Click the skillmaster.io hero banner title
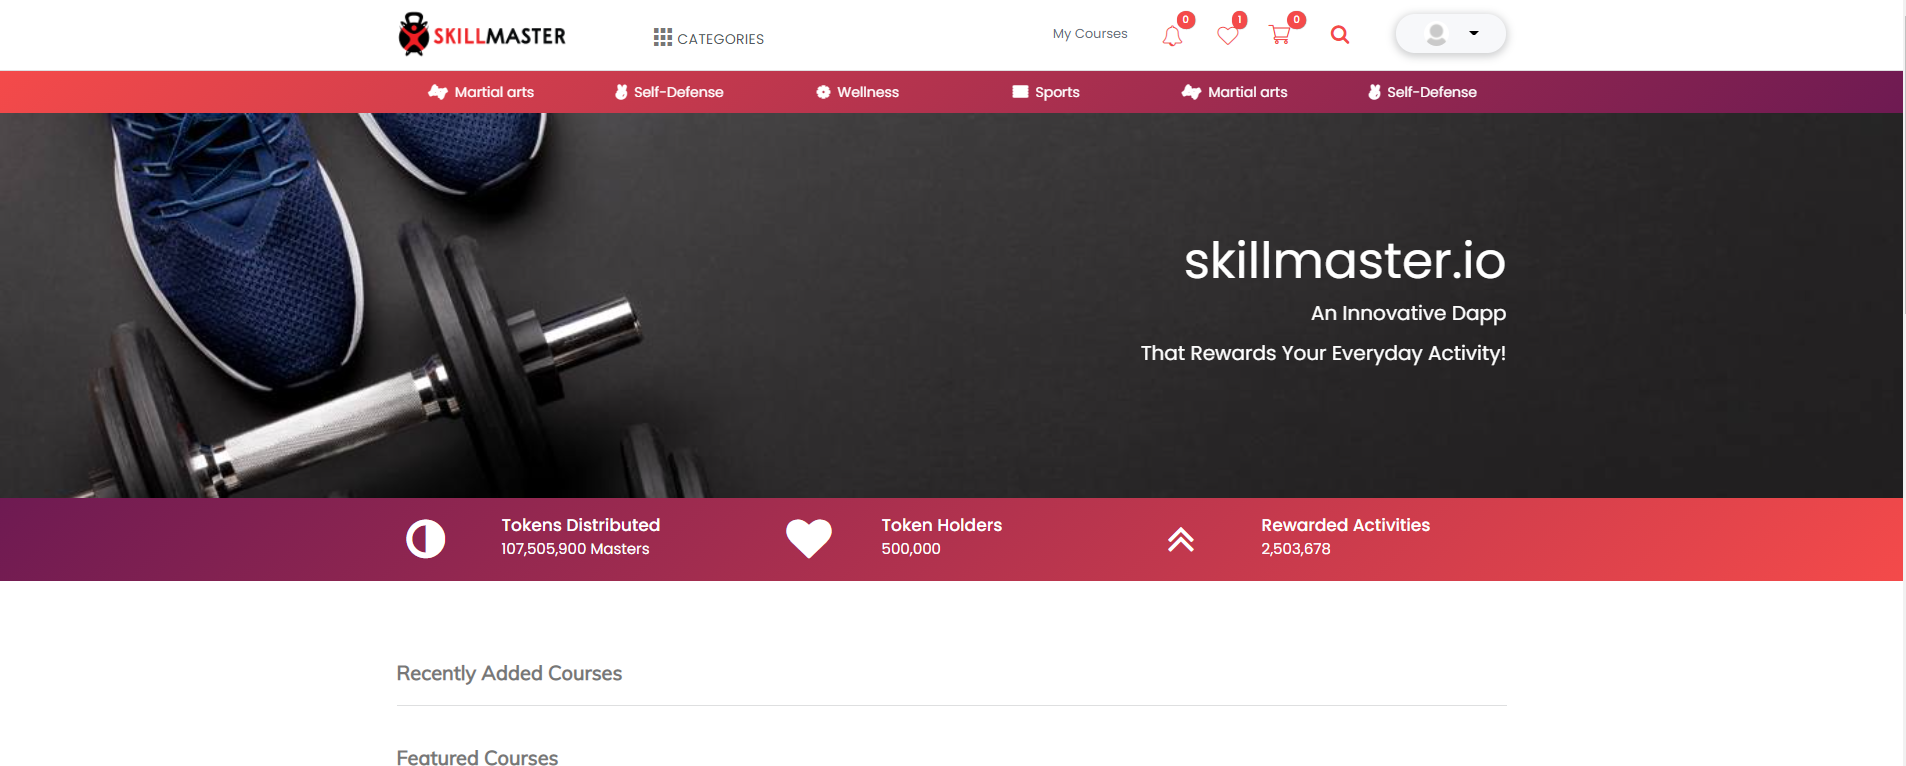 1345,260
